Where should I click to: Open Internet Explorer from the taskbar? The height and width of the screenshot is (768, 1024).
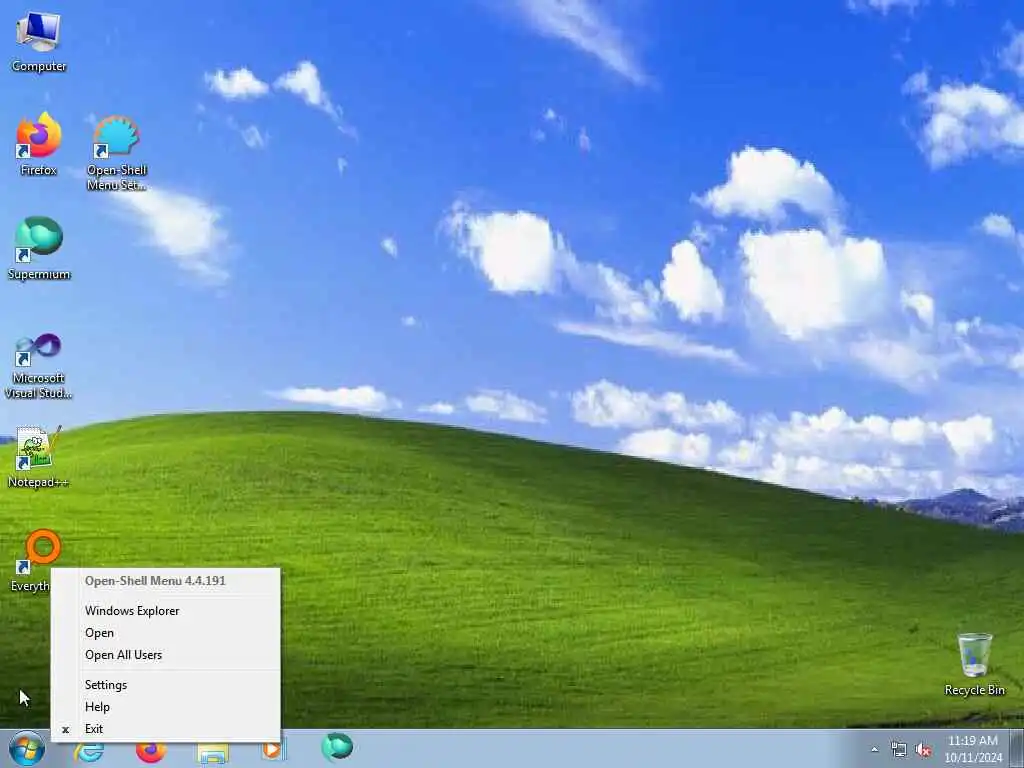89,752
